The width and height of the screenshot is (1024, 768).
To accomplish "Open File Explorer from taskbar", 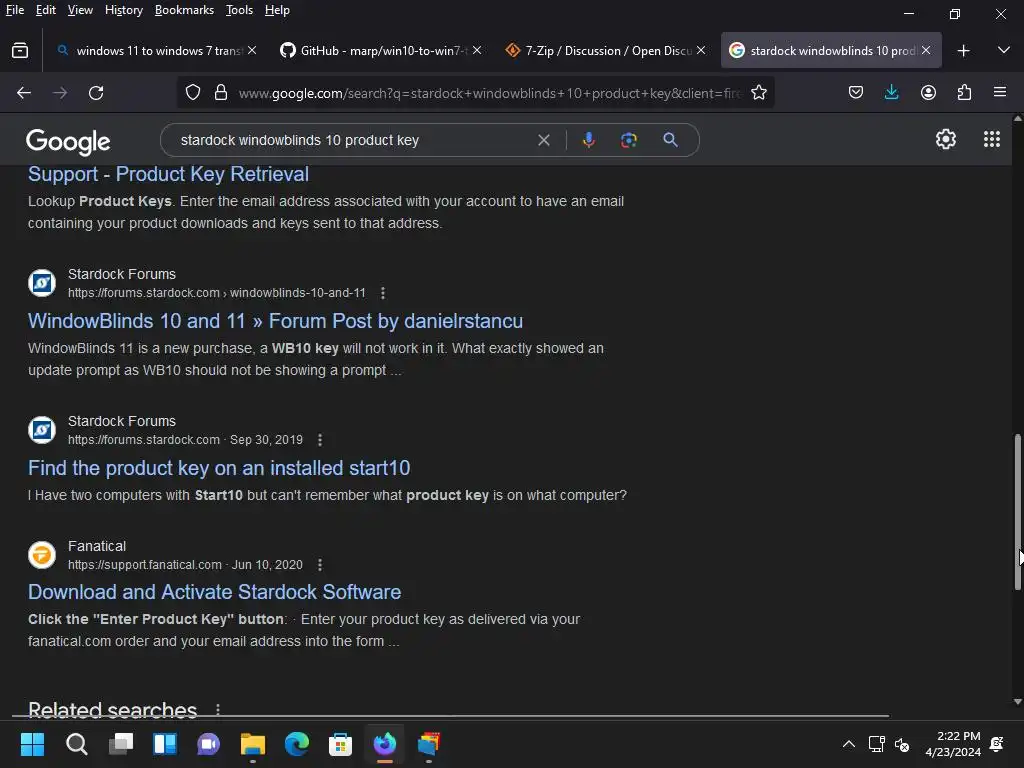I will click(253, 744).
